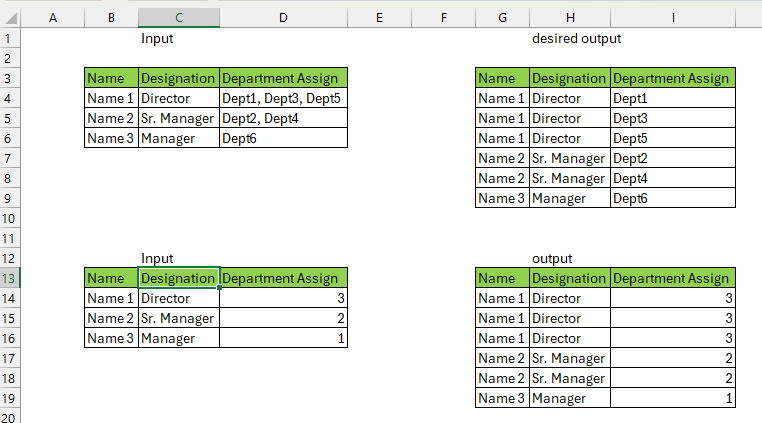Click cell containing "Dept1, Dept3, Dept5"
Viewport: 762px width, 423px height.
[x=283, y=98]
